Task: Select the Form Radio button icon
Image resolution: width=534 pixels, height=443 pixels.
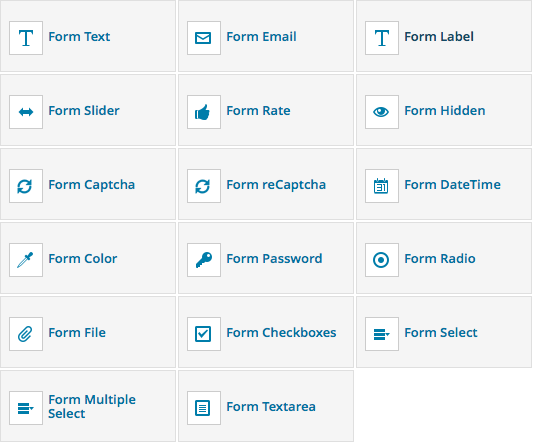Action: pos(382,260)
